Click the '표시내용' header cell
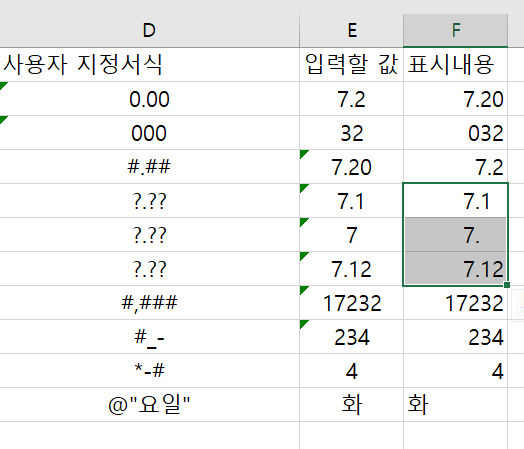Viewport: 524px width, 449px height. coord(455,64)
